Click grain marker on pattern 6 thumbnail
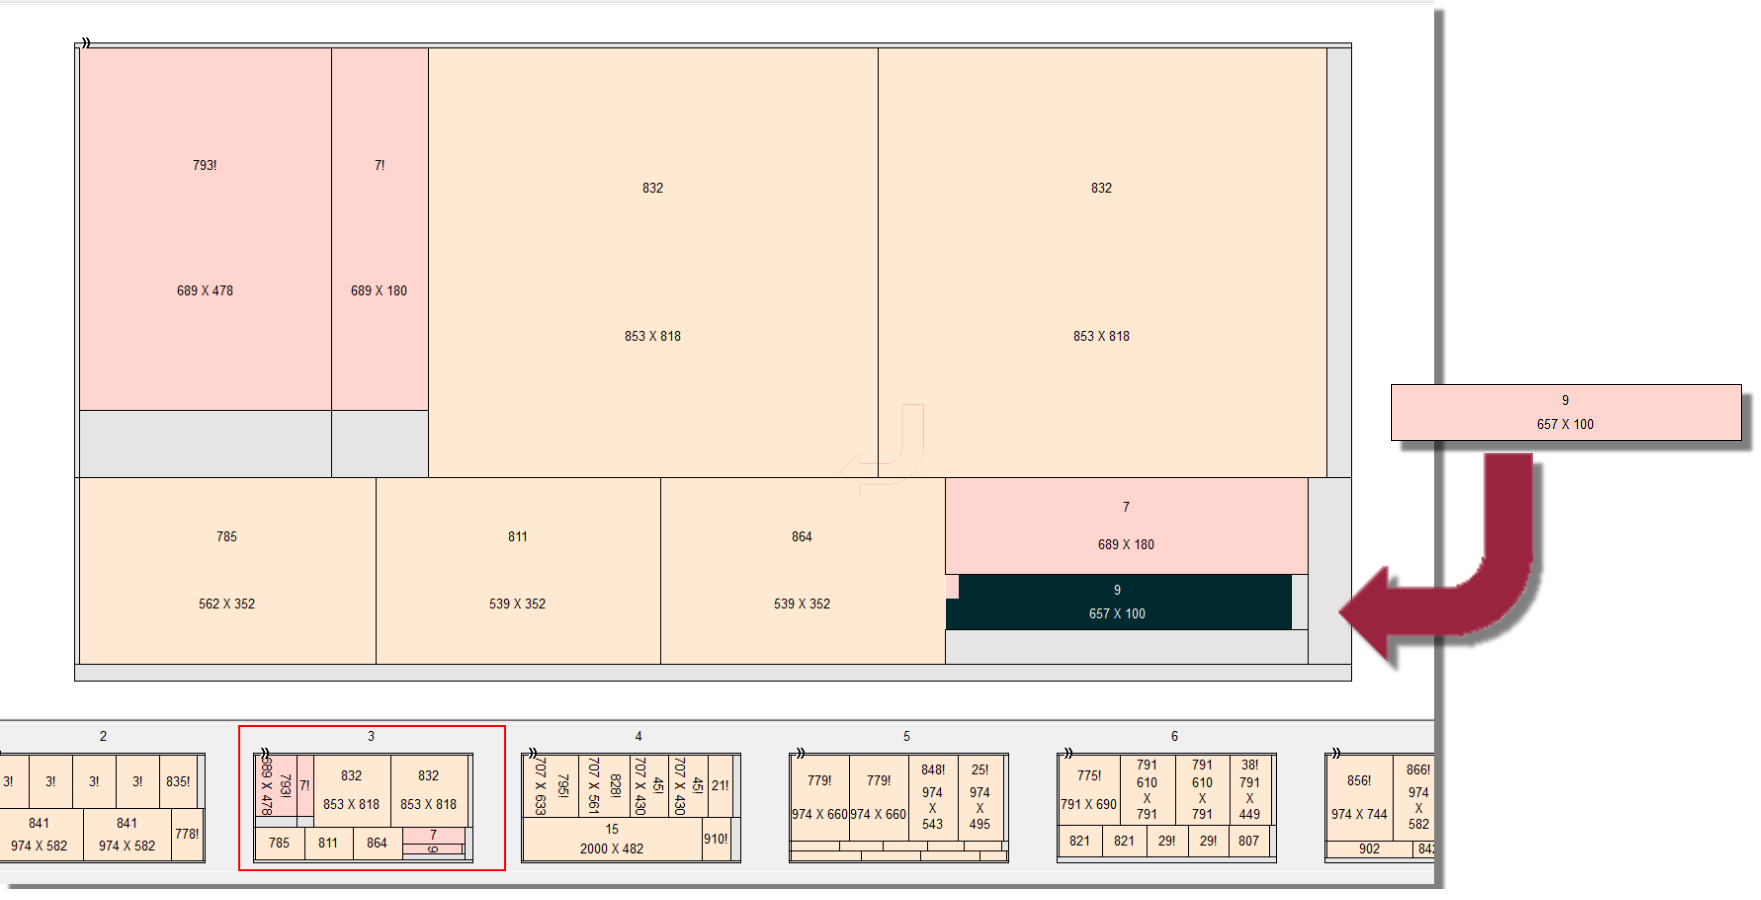This screenshot has width=1761, height=900. point(1068,753)
